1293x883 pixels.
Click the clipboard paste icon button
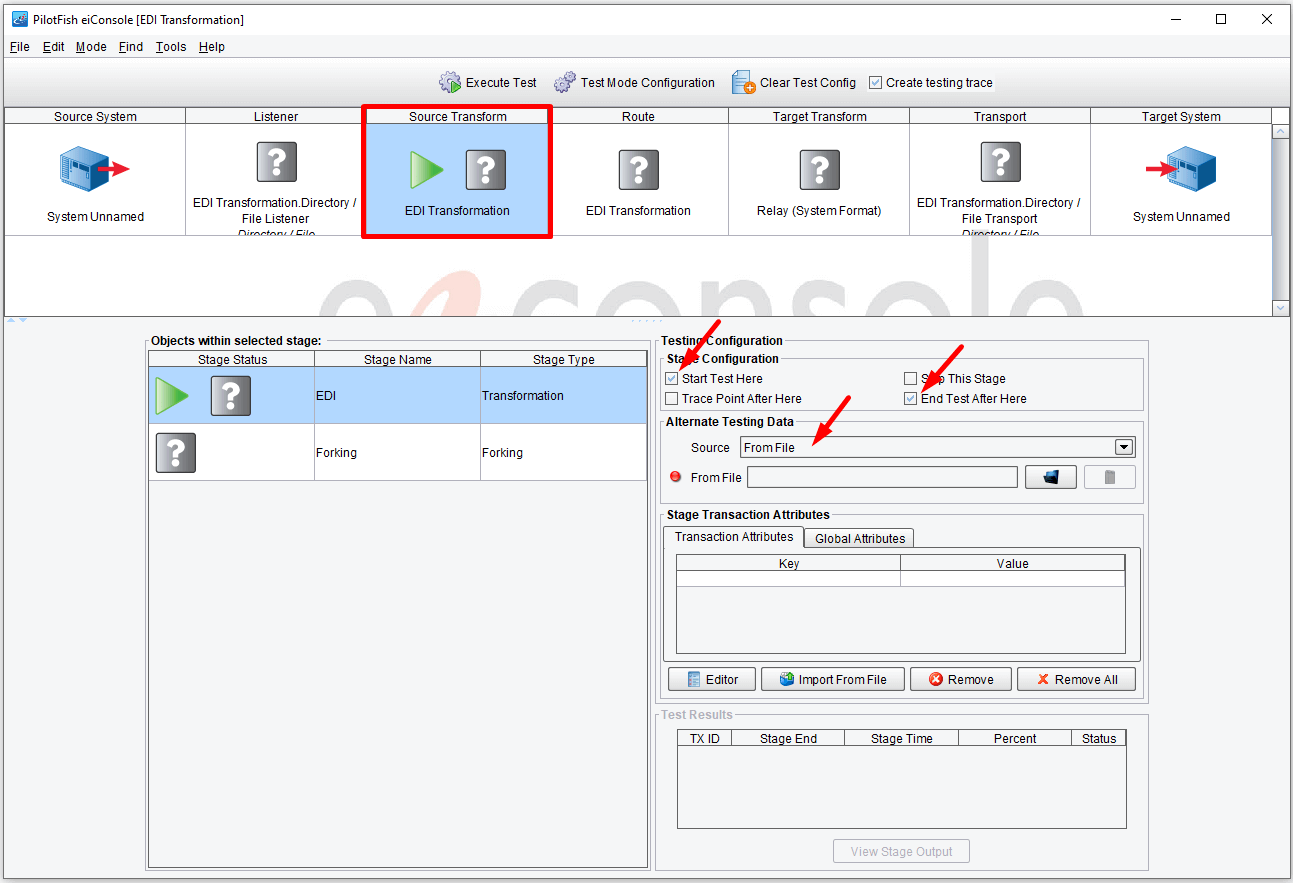coord(1110,477)
